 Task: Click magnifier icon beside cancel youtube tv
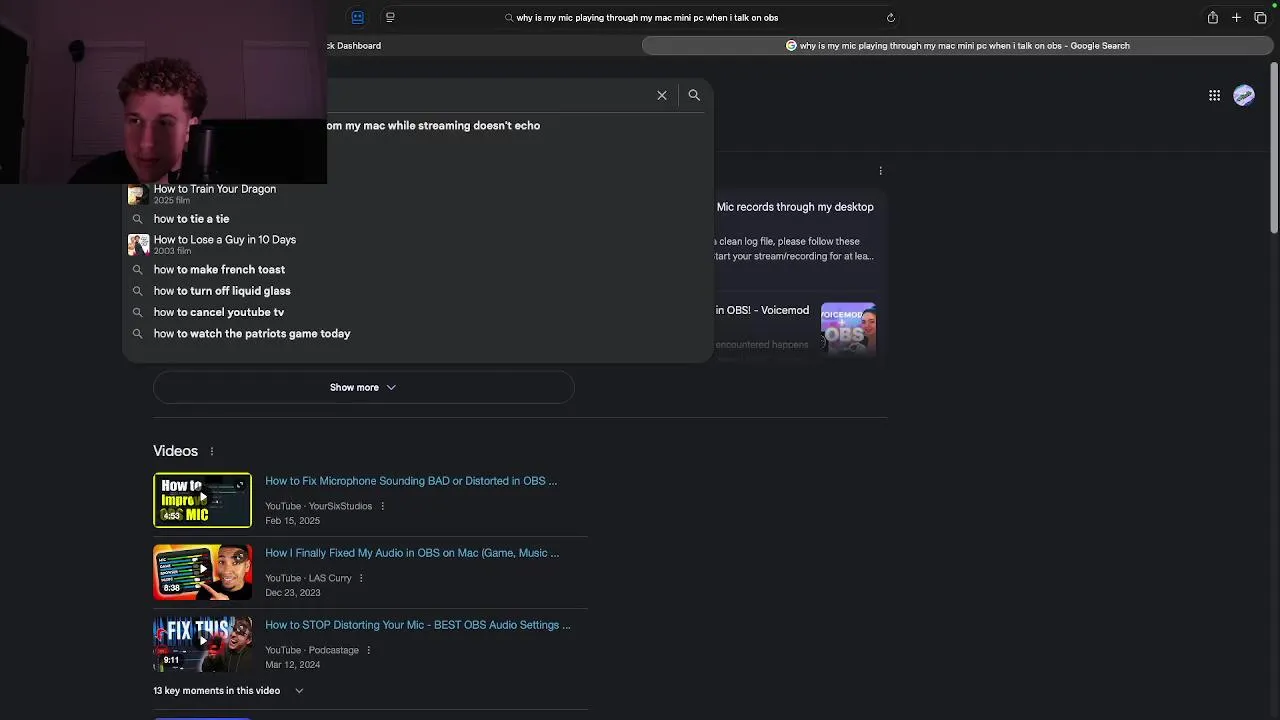(138, 312)
